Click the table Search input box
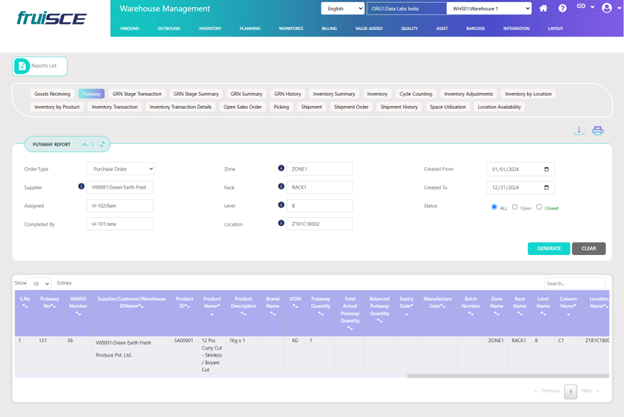 click(x=574, y=283)
